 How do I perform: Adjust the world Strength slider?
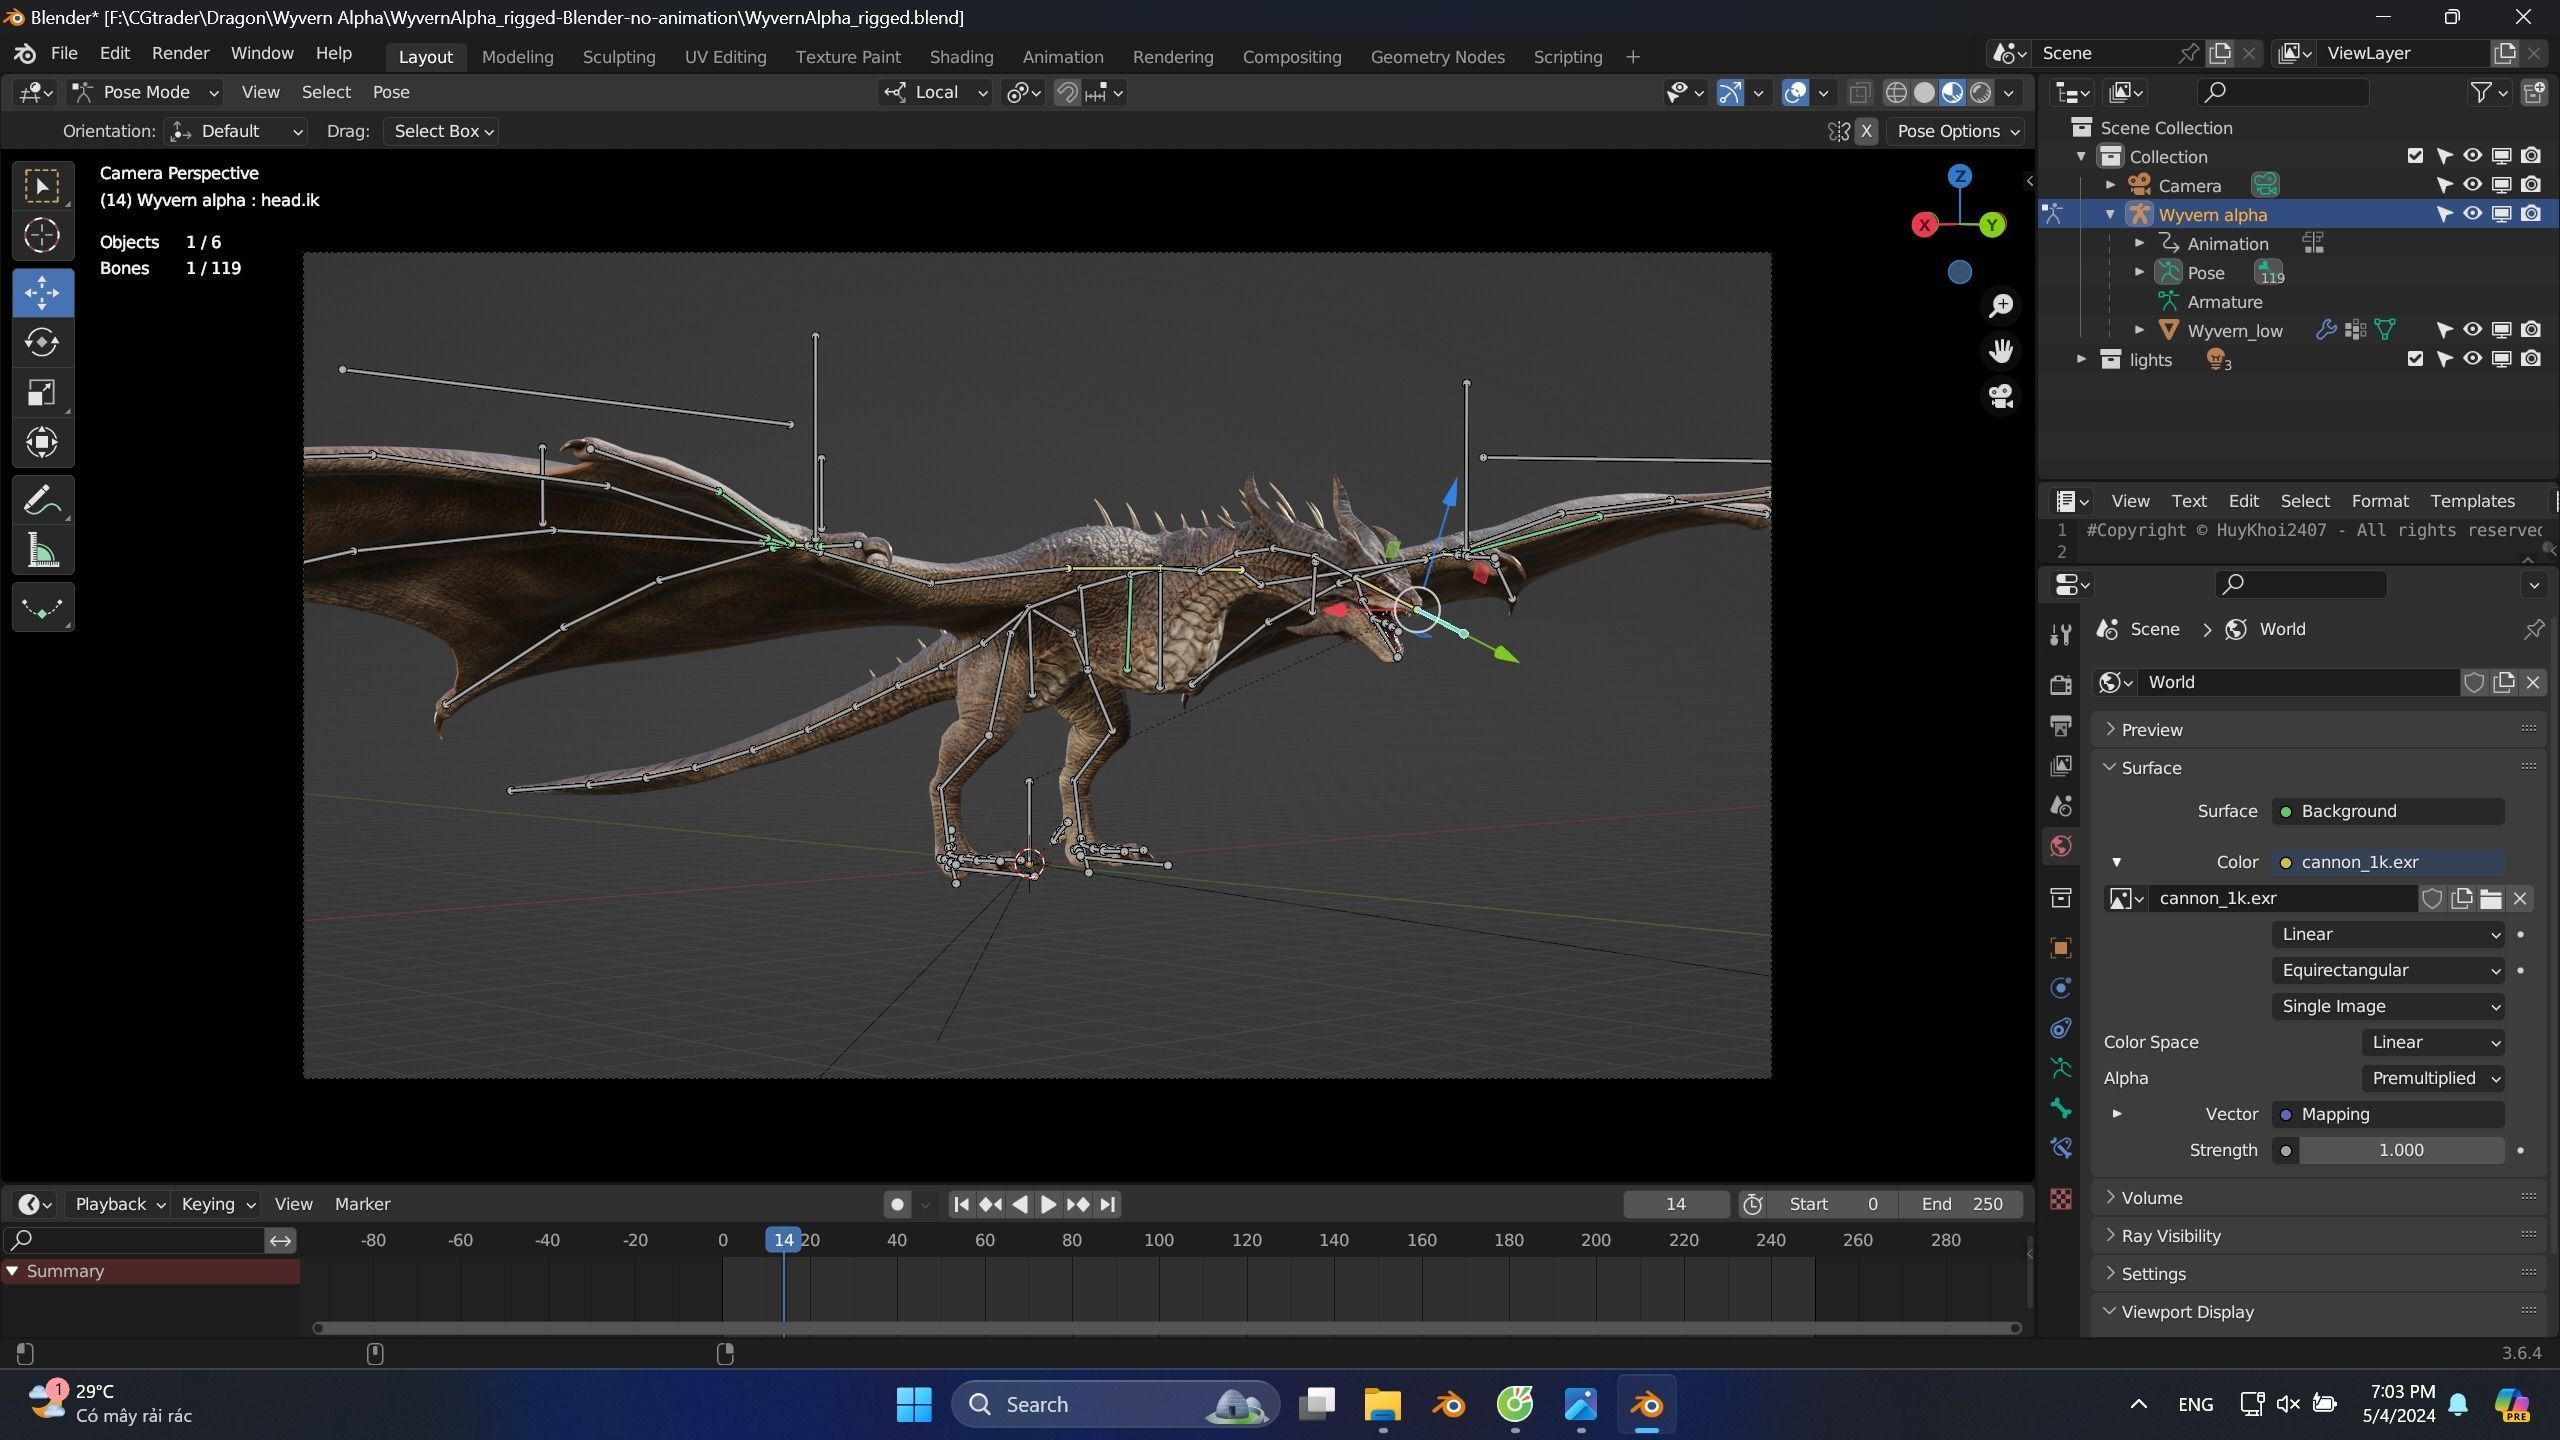click(2400, 1151)
